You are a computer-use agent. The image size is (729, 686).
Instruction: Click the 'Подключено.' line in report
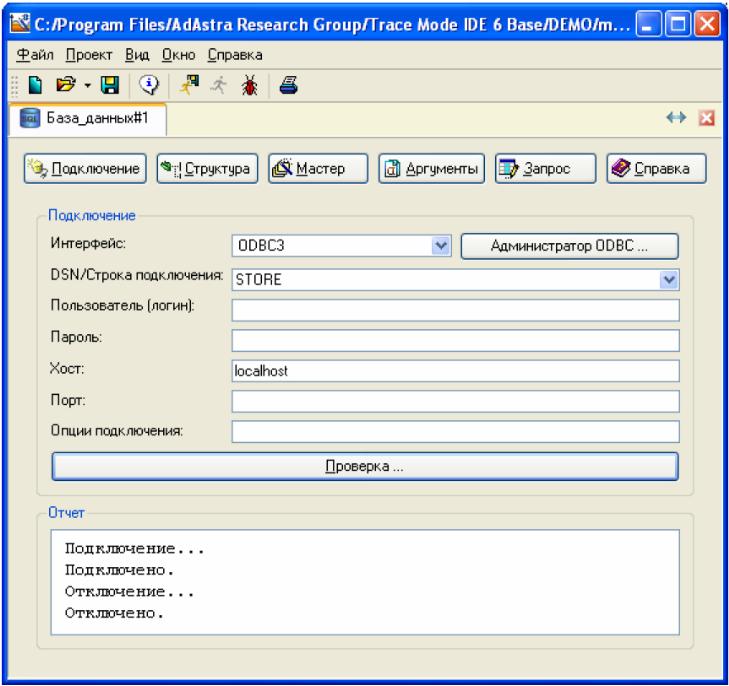(119, 570)
